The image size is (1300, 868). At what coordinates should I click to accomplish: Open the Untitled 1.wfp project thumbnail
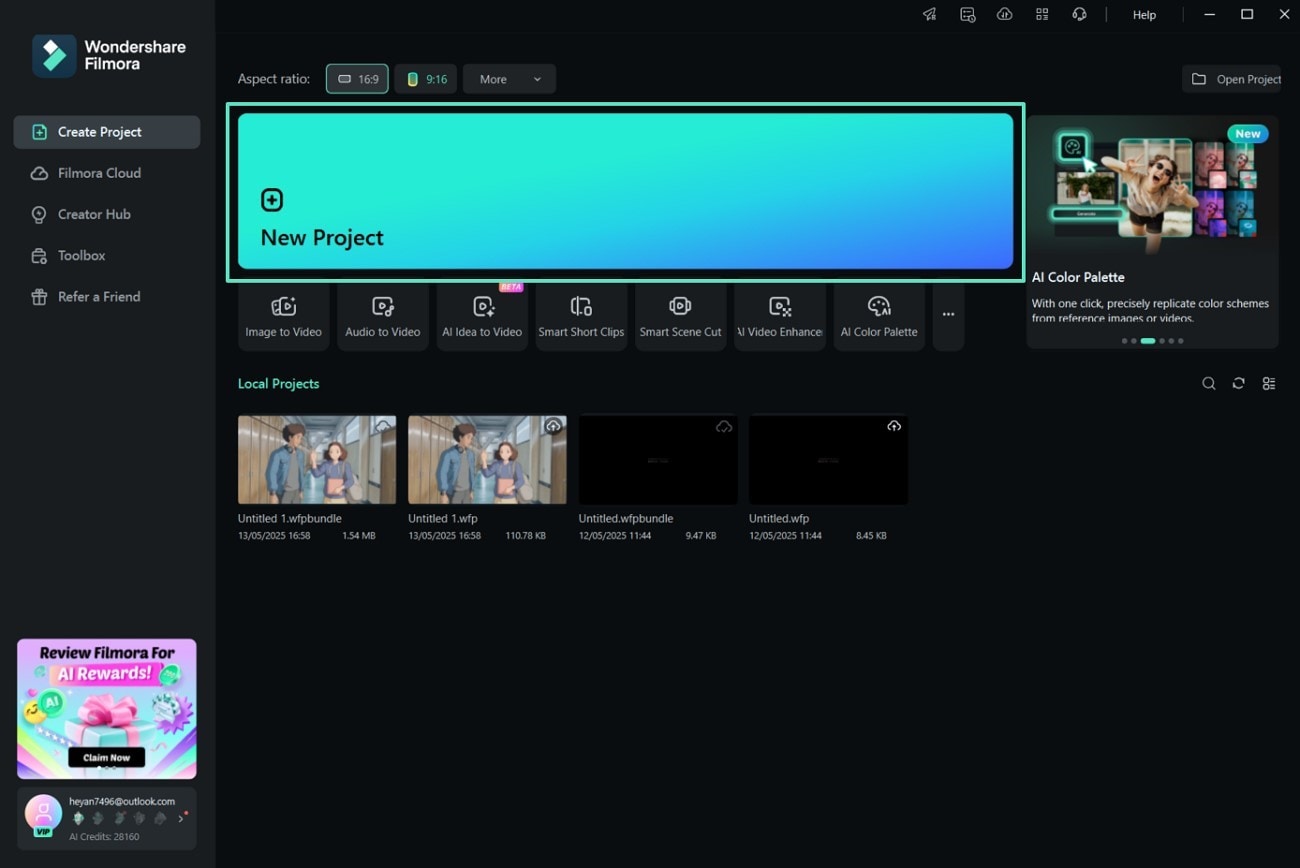(487, 459)
